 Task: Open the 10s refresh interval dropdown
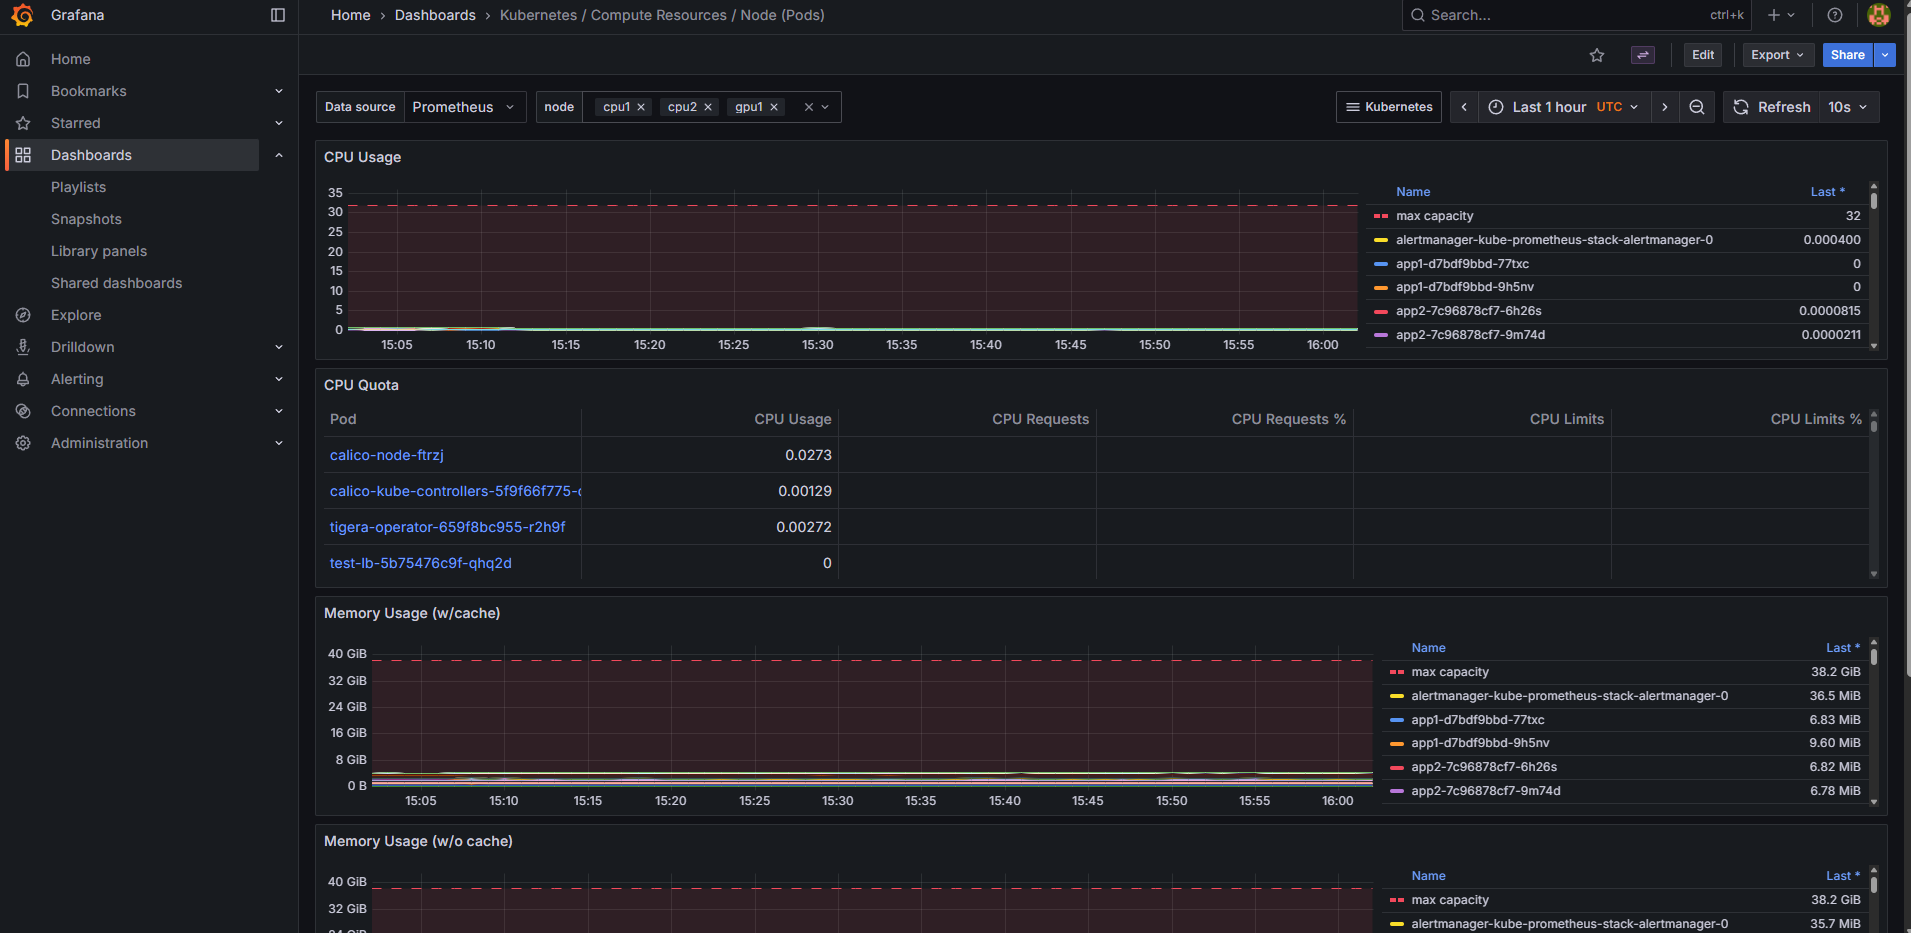pyautogui.click(x=1849, y=107)
